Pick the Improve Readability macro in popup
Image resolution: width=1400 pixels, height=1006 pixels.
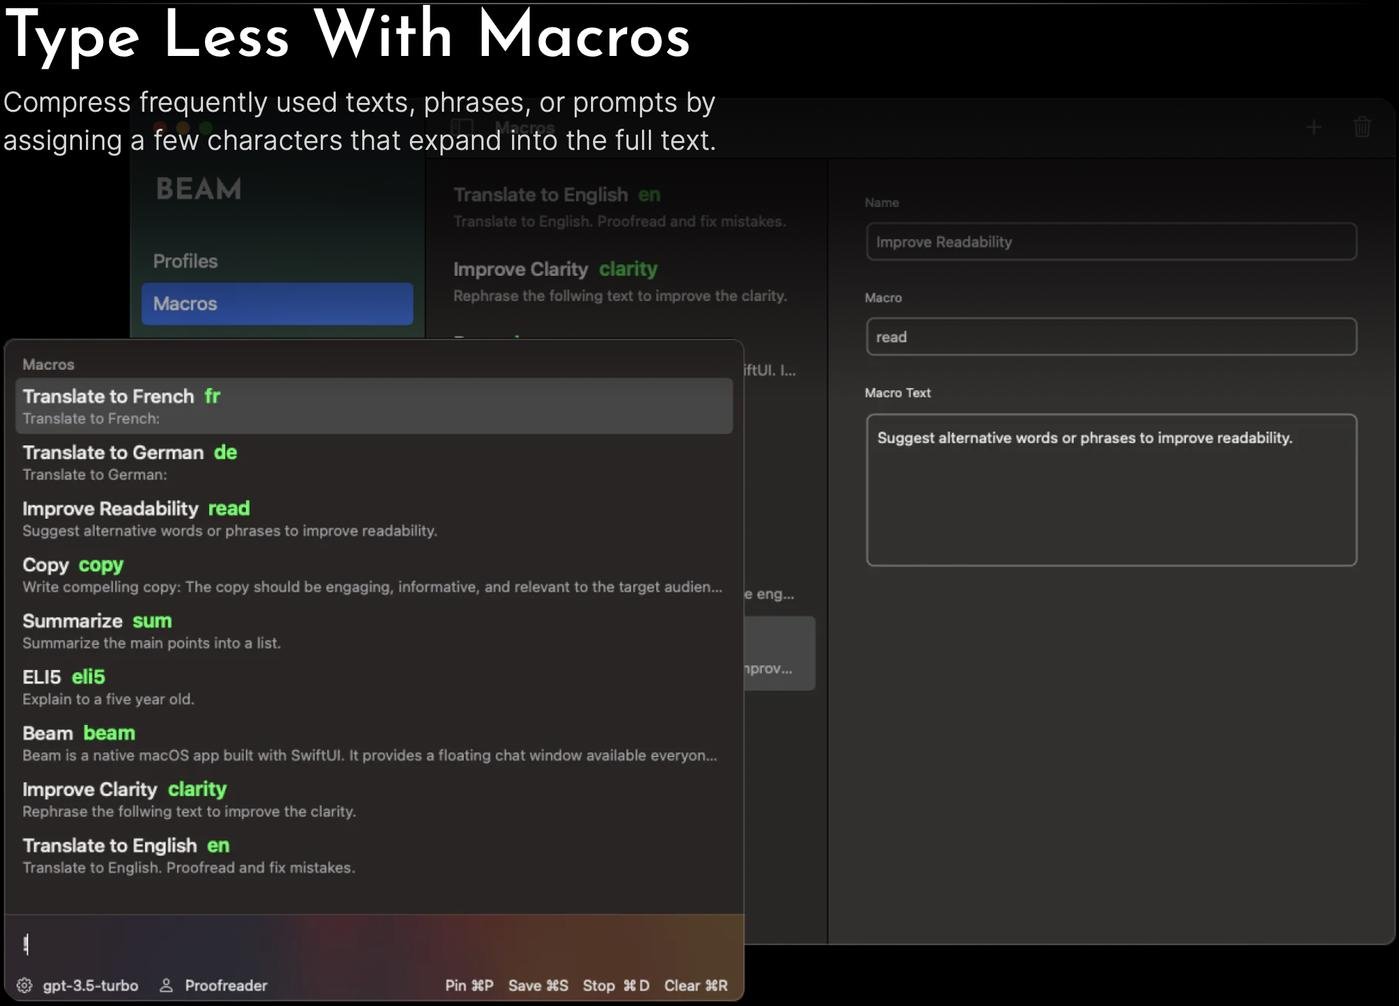click(x=373, y=518)
